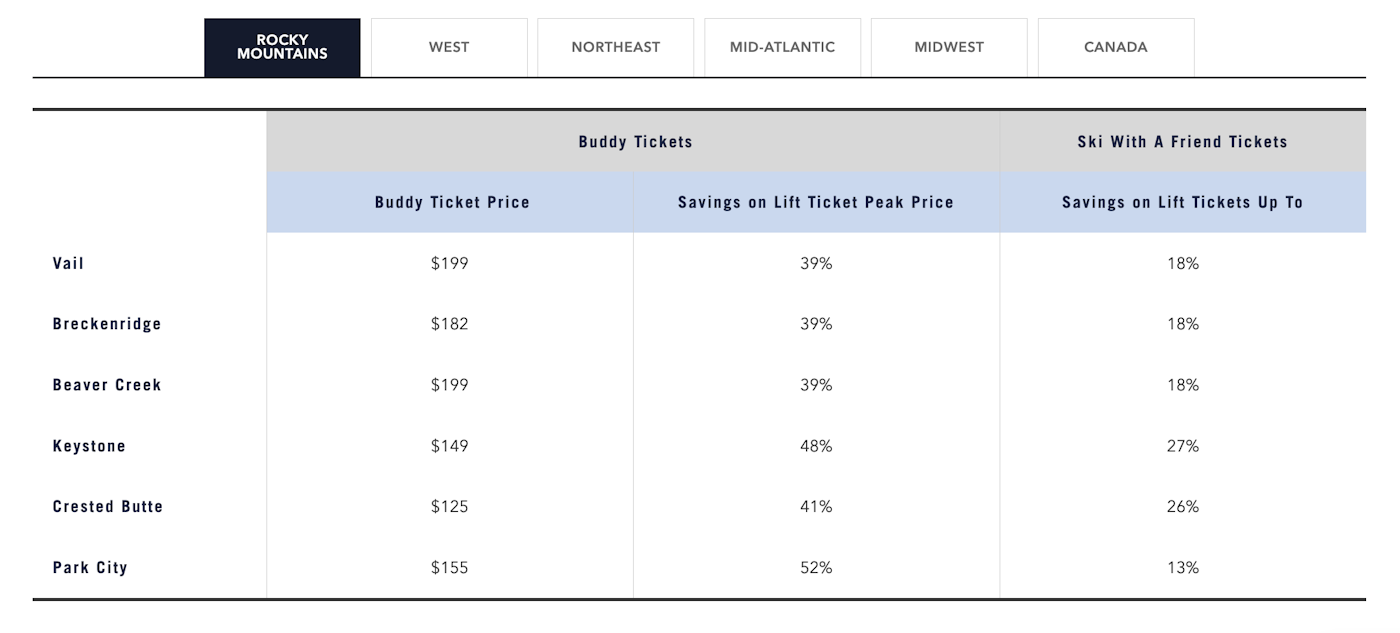Click the Ski With A Friend Tickets header
The width and height of the screenshot is (1400, 633).
click(x=1182, y=142)
